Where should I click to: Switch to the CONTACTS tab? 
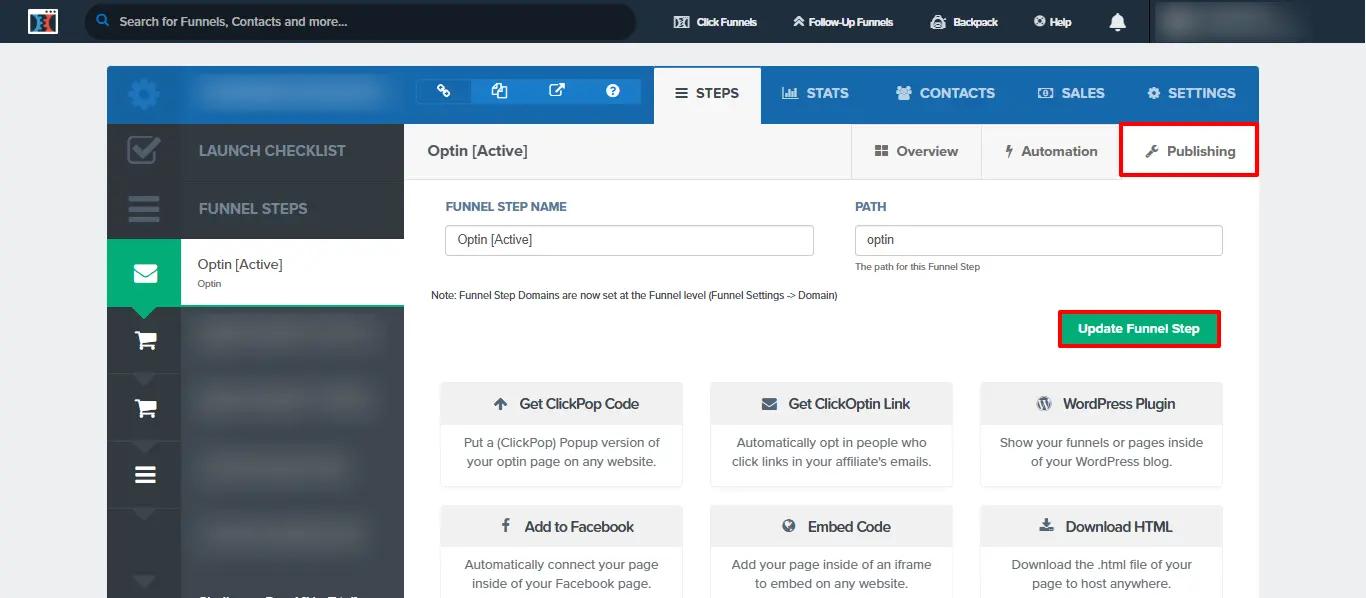(x=945, y=93)
